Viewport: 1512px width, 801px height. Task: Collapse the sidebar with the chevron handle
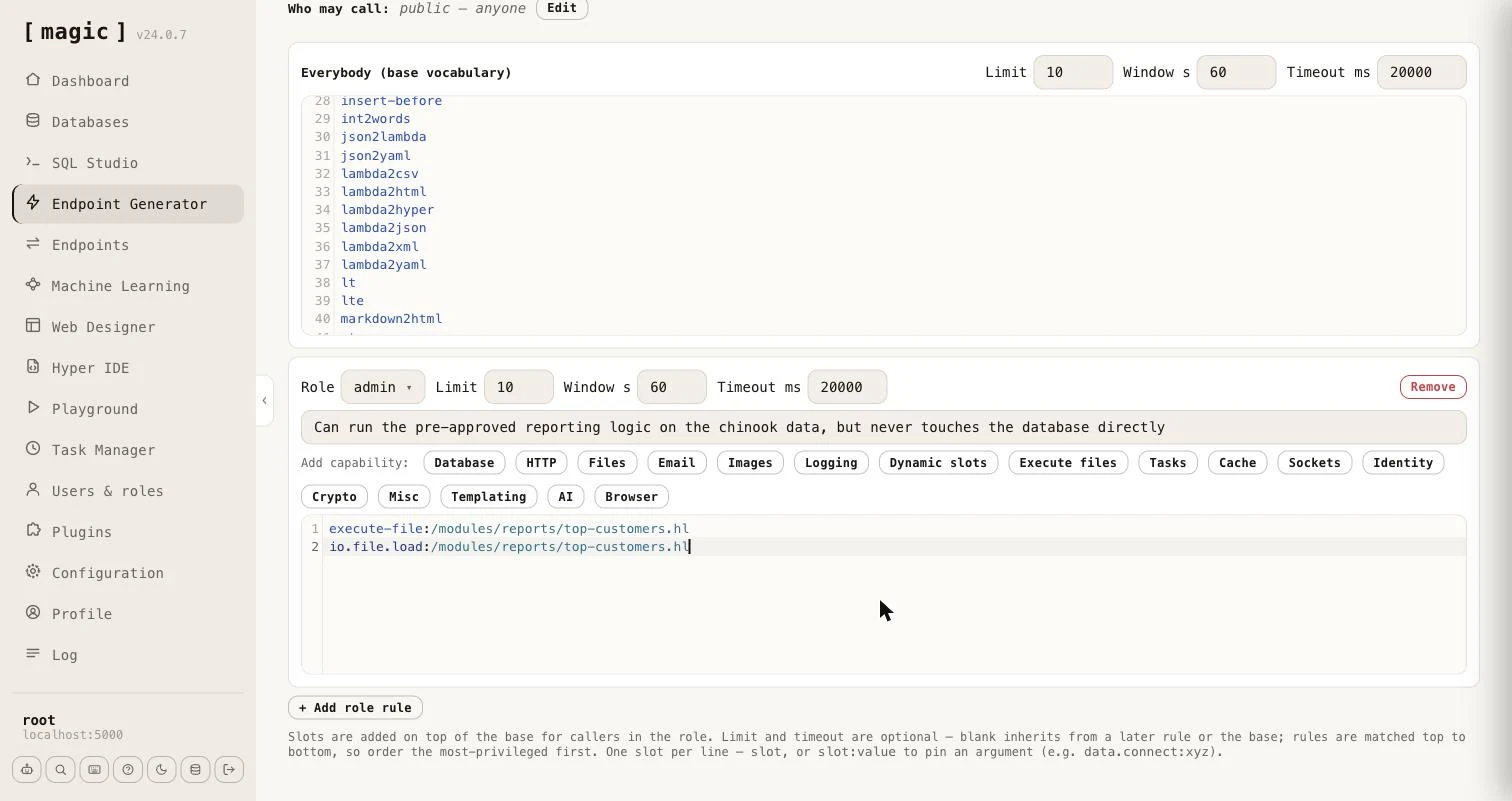point(264,401)
